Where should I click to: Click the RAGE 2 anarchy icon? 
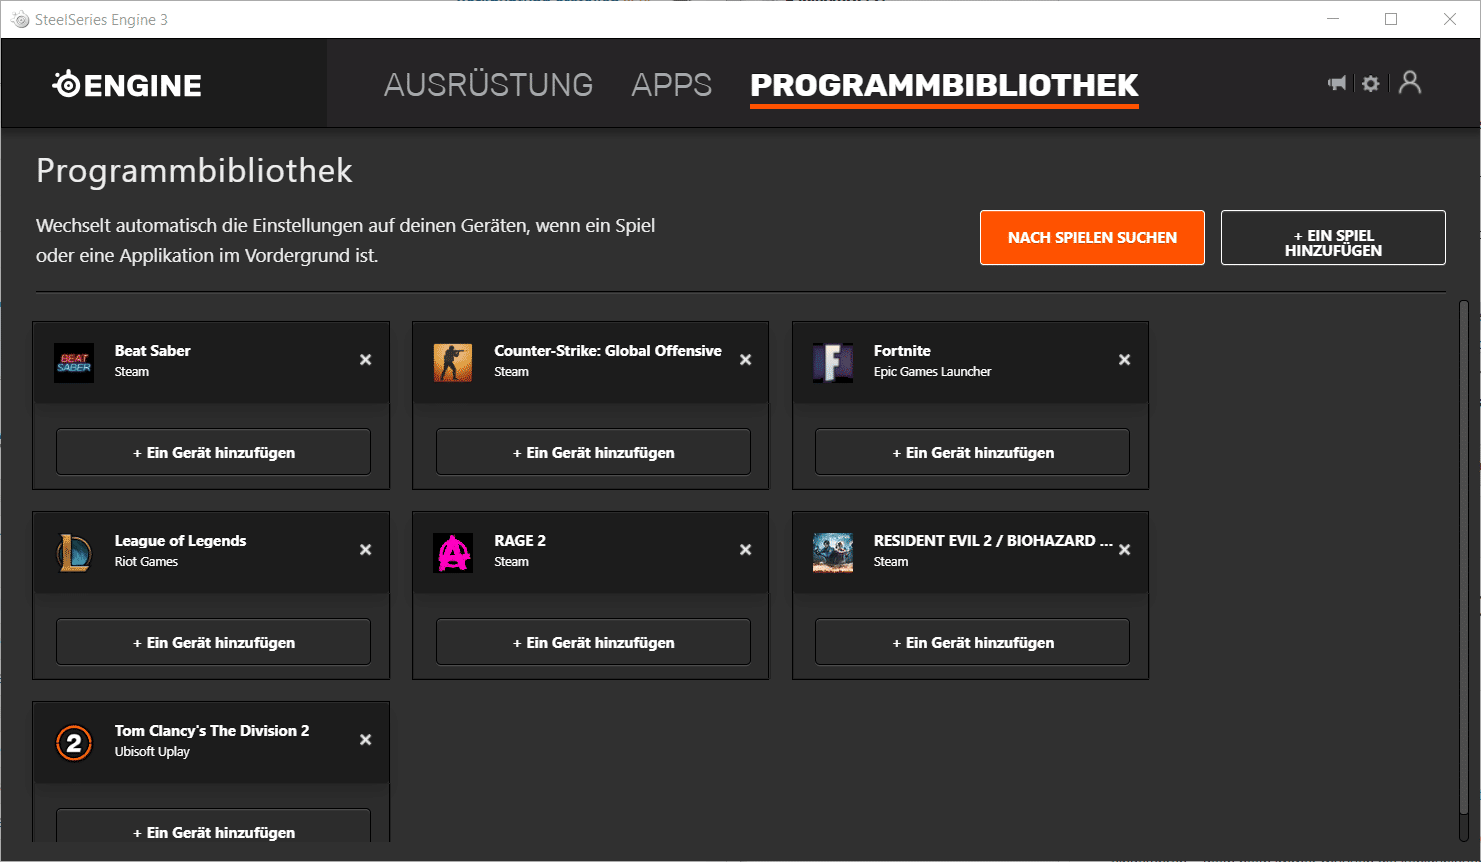point(453,552)
